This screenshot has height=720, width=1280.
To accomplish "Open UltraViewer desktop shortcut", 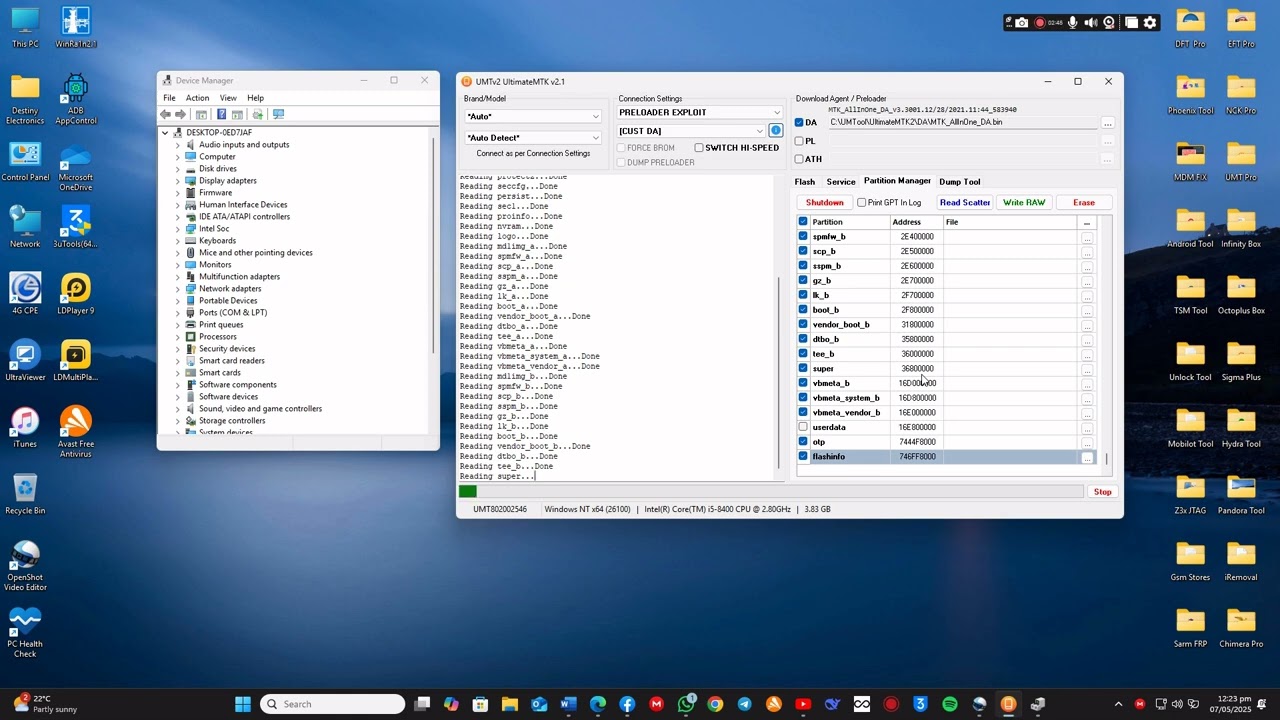I will tap(25, 360).
